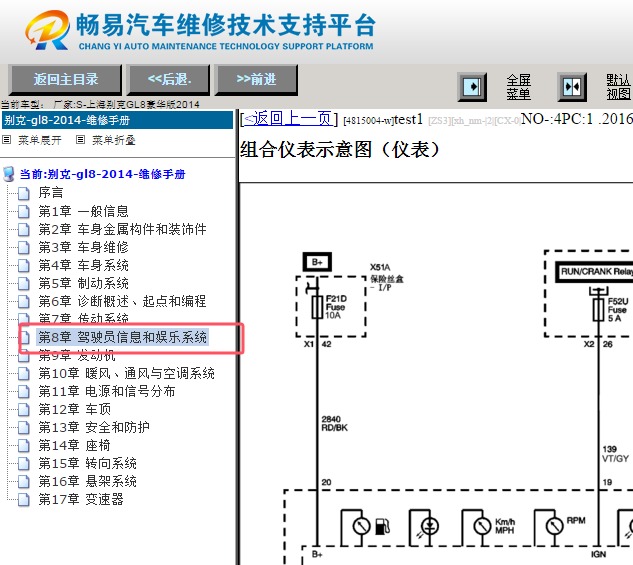
Task: Click the full-screen menu arrow icon
Action: (472, 87)
